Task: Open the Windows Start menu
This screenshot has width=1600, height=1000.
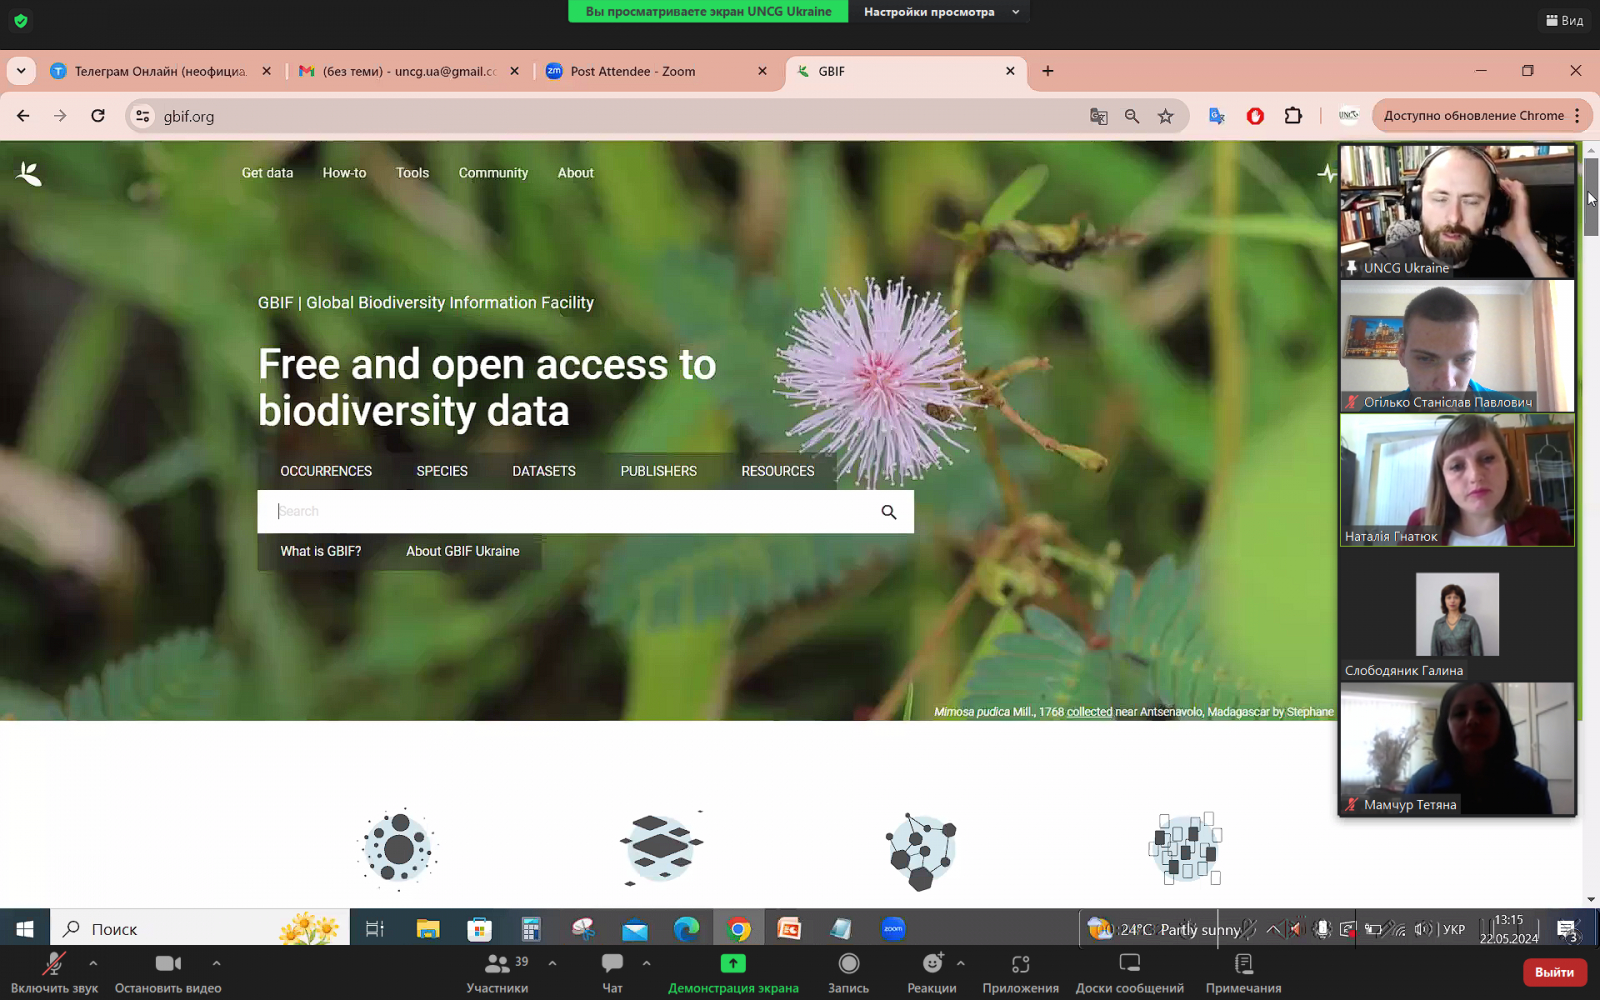Action: tap(25, 929)
